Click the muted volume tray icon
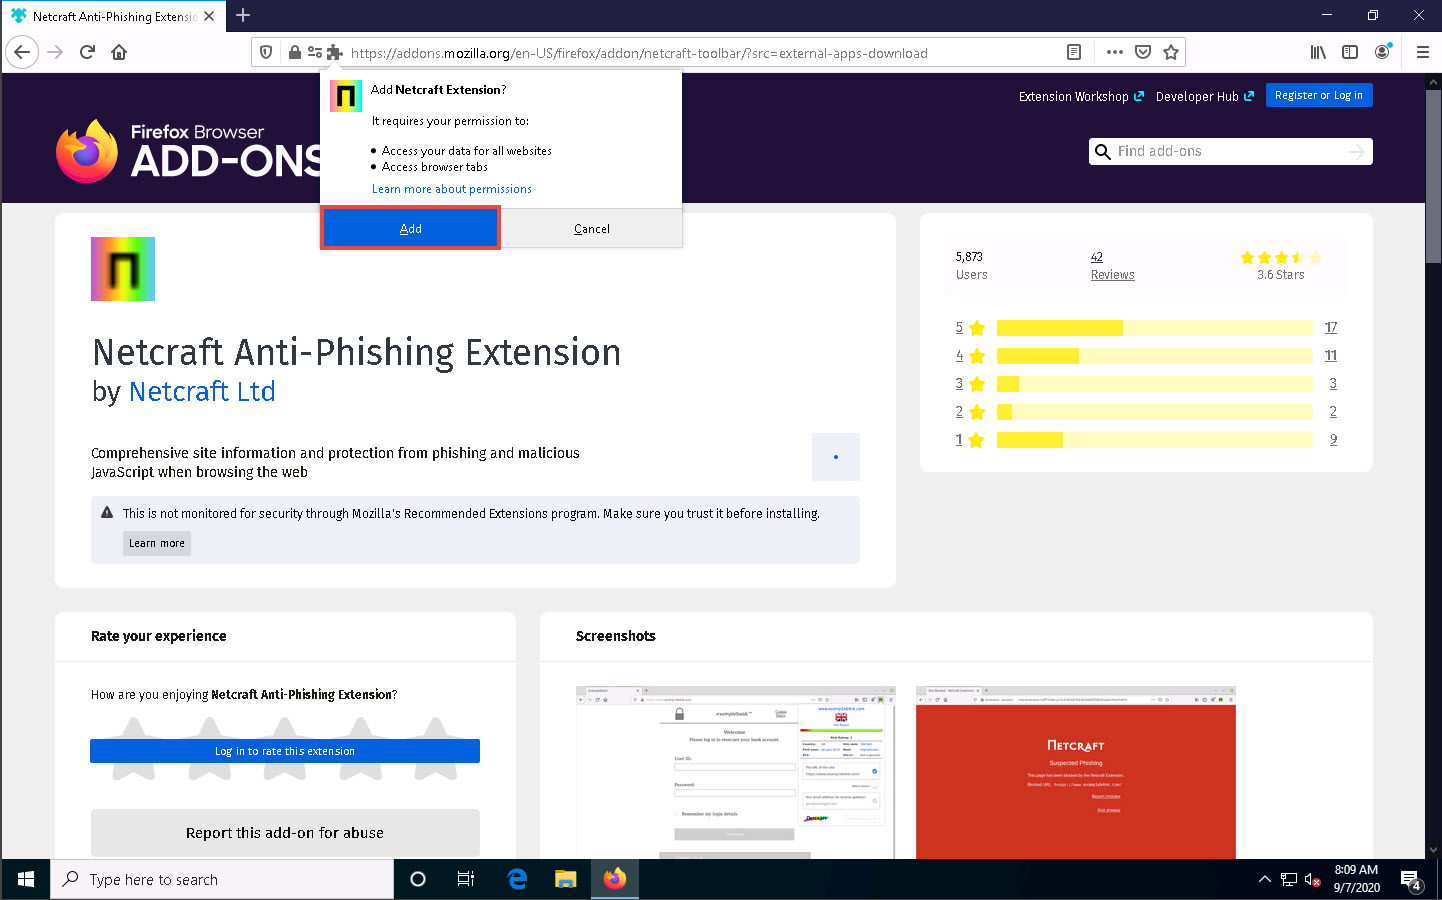Viewport: 1442px width, 900px height. coord(1313,880)
